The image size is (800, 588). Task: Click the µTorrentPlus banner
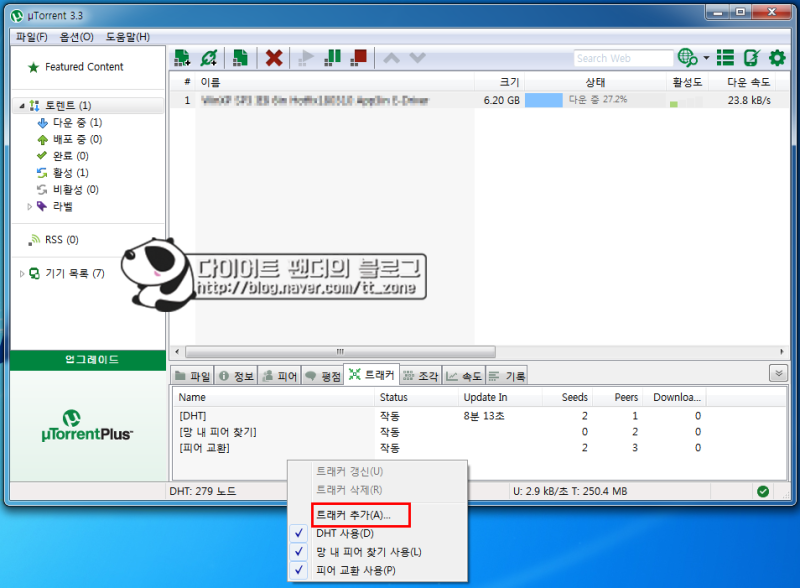(x=87, y=425)
